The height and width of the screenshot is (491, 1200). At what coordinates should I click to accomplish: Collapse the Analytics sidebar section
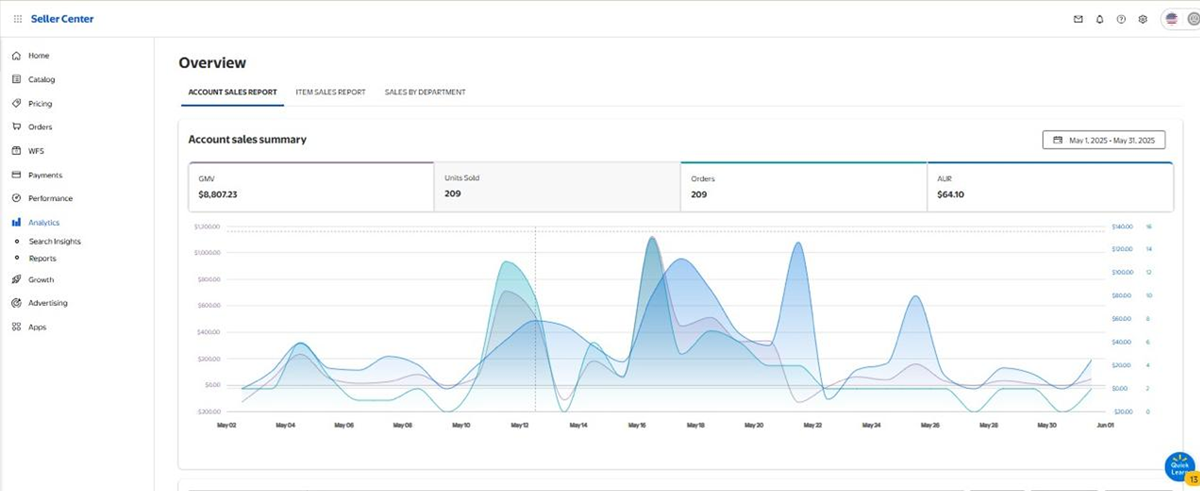tap(43, 223)
